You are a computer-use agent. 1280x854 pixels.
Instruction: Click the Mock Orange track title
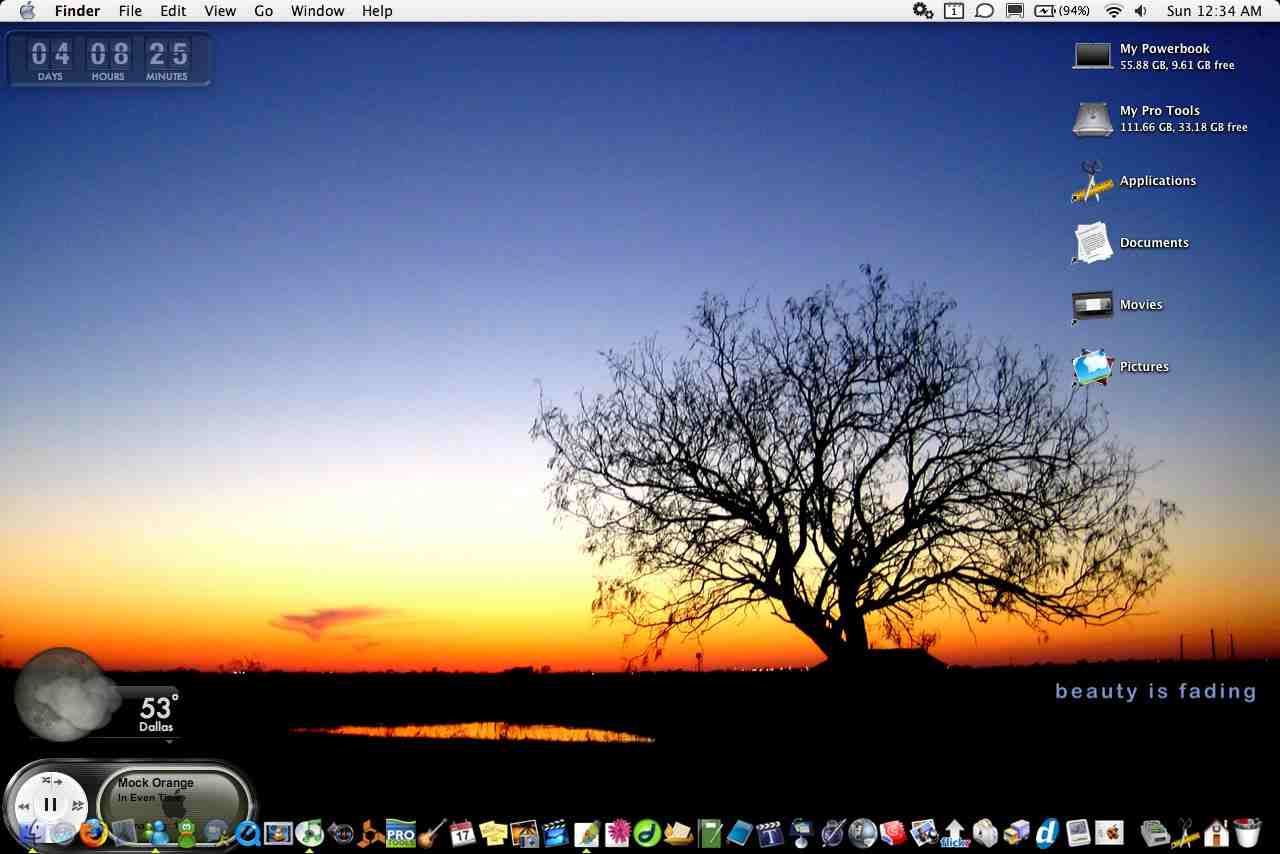156,783
